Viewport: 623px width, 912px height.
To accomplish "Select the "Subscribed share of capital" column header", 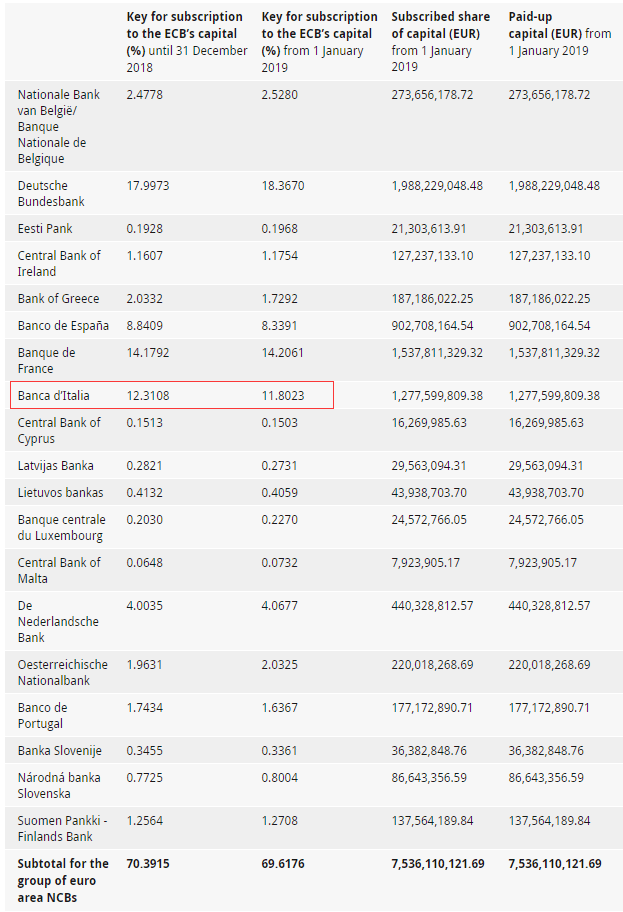I will pos(440,32).
